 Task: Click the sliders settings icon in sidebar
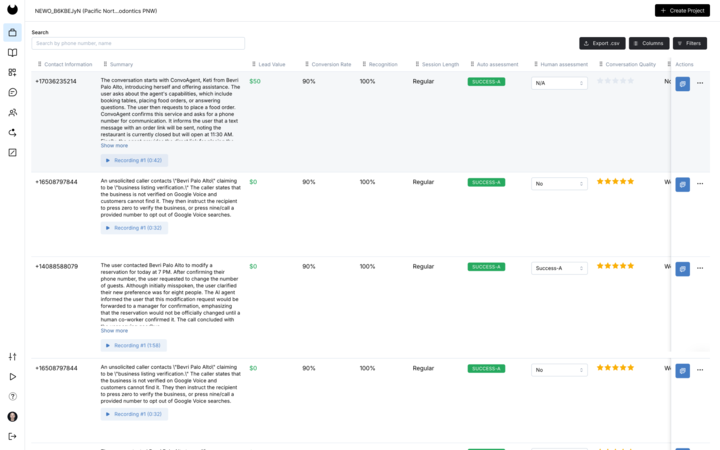[x=12, y=356]
